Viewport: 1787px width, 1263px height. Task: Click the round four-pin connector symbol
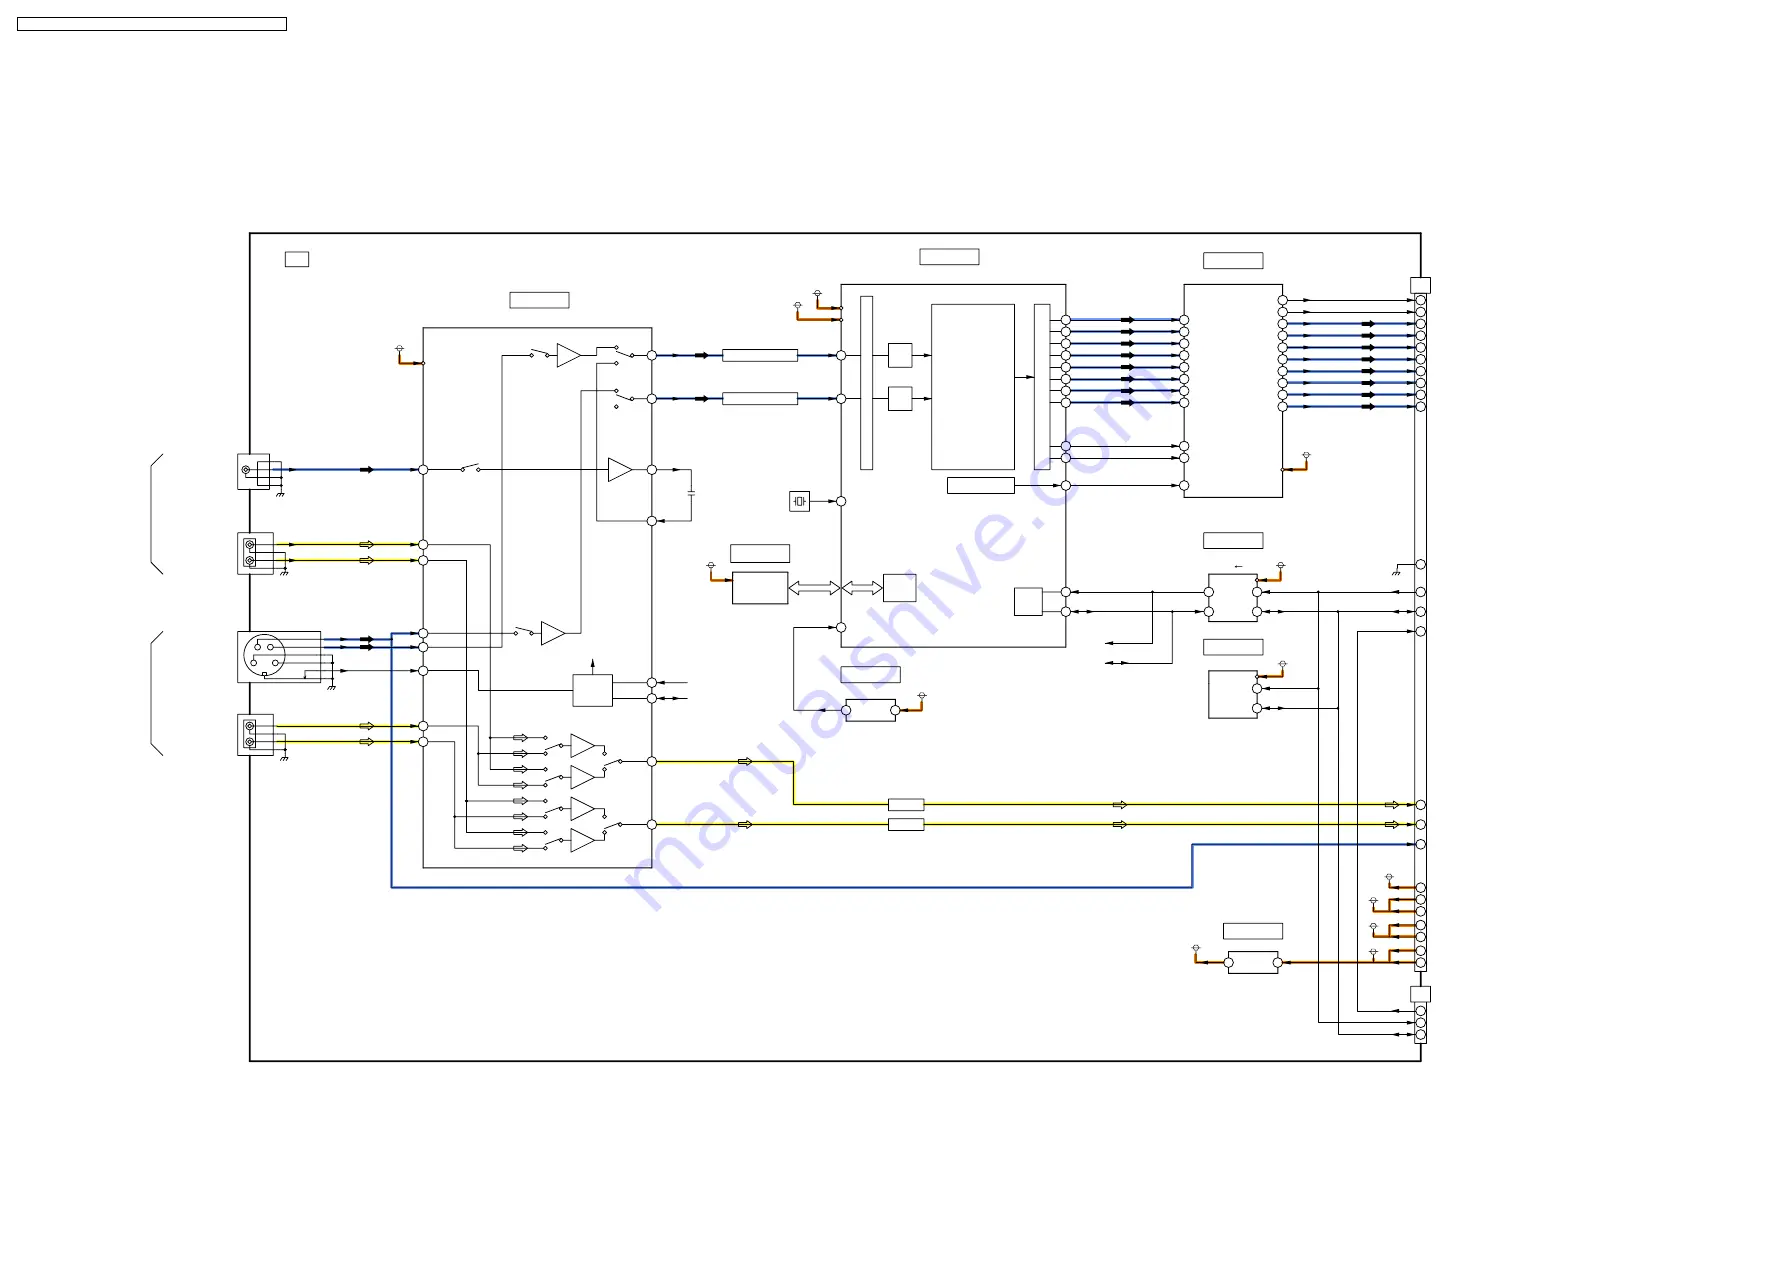265,656
